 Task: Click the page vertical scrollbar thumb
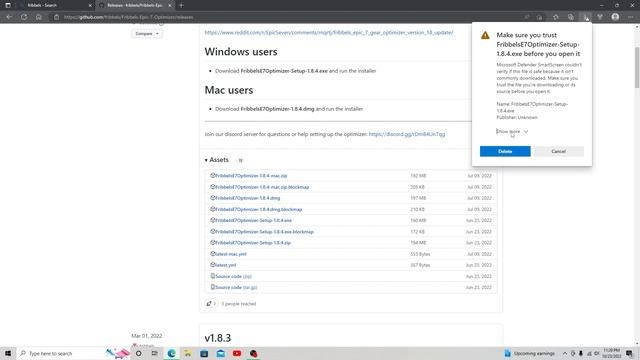[637, 67]
